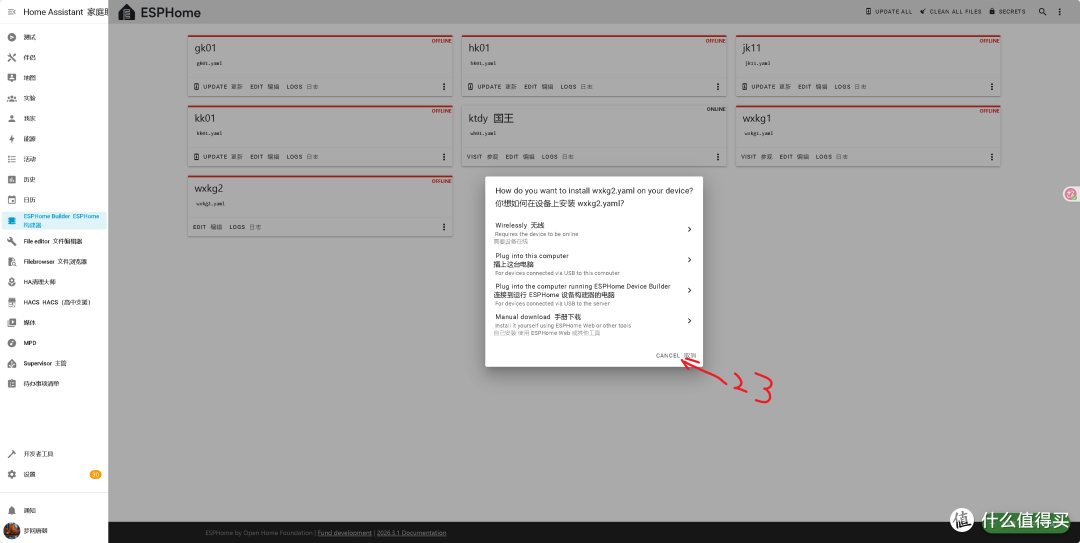Screen dimensions: 1080x543
Task: Collapse the Home Assistant sidebar hamburger icon
Action: point(12,12)
